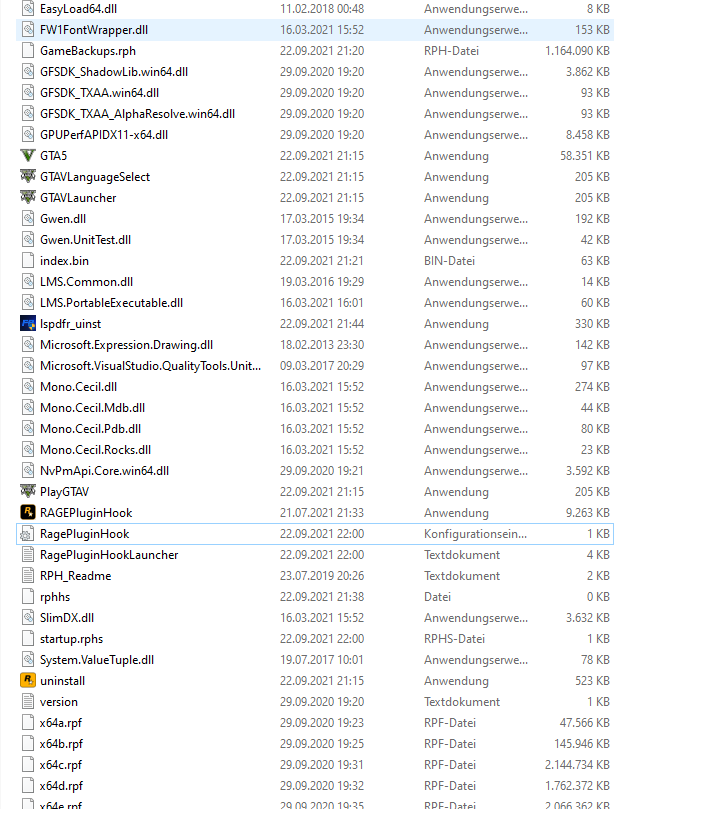
Task: Click the index.bin file icon
Action: click(x=28, y=260)
